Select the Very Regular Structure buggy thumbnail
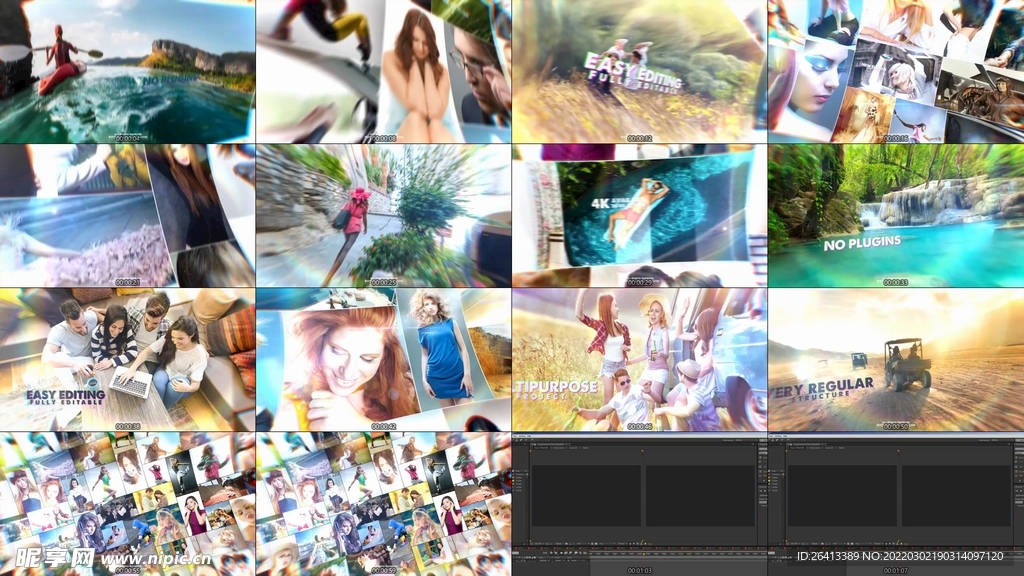This screenshot has width=1024, height=576. [x=896, y=360]
